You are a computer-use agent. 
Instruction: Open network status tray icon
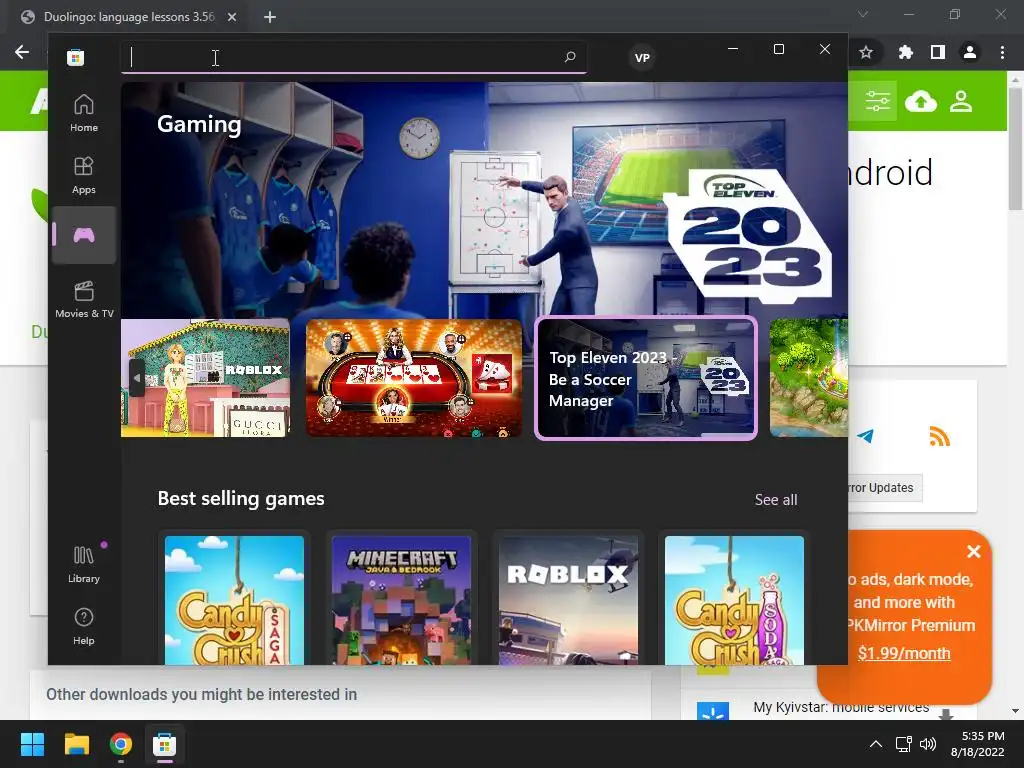point(904,744)
